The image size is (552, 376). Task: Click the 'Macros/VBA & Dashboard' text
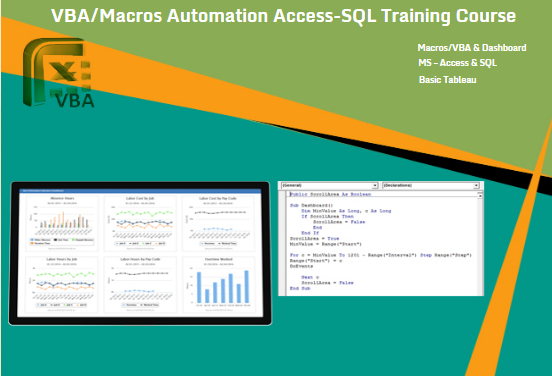[x=472, y=48]
